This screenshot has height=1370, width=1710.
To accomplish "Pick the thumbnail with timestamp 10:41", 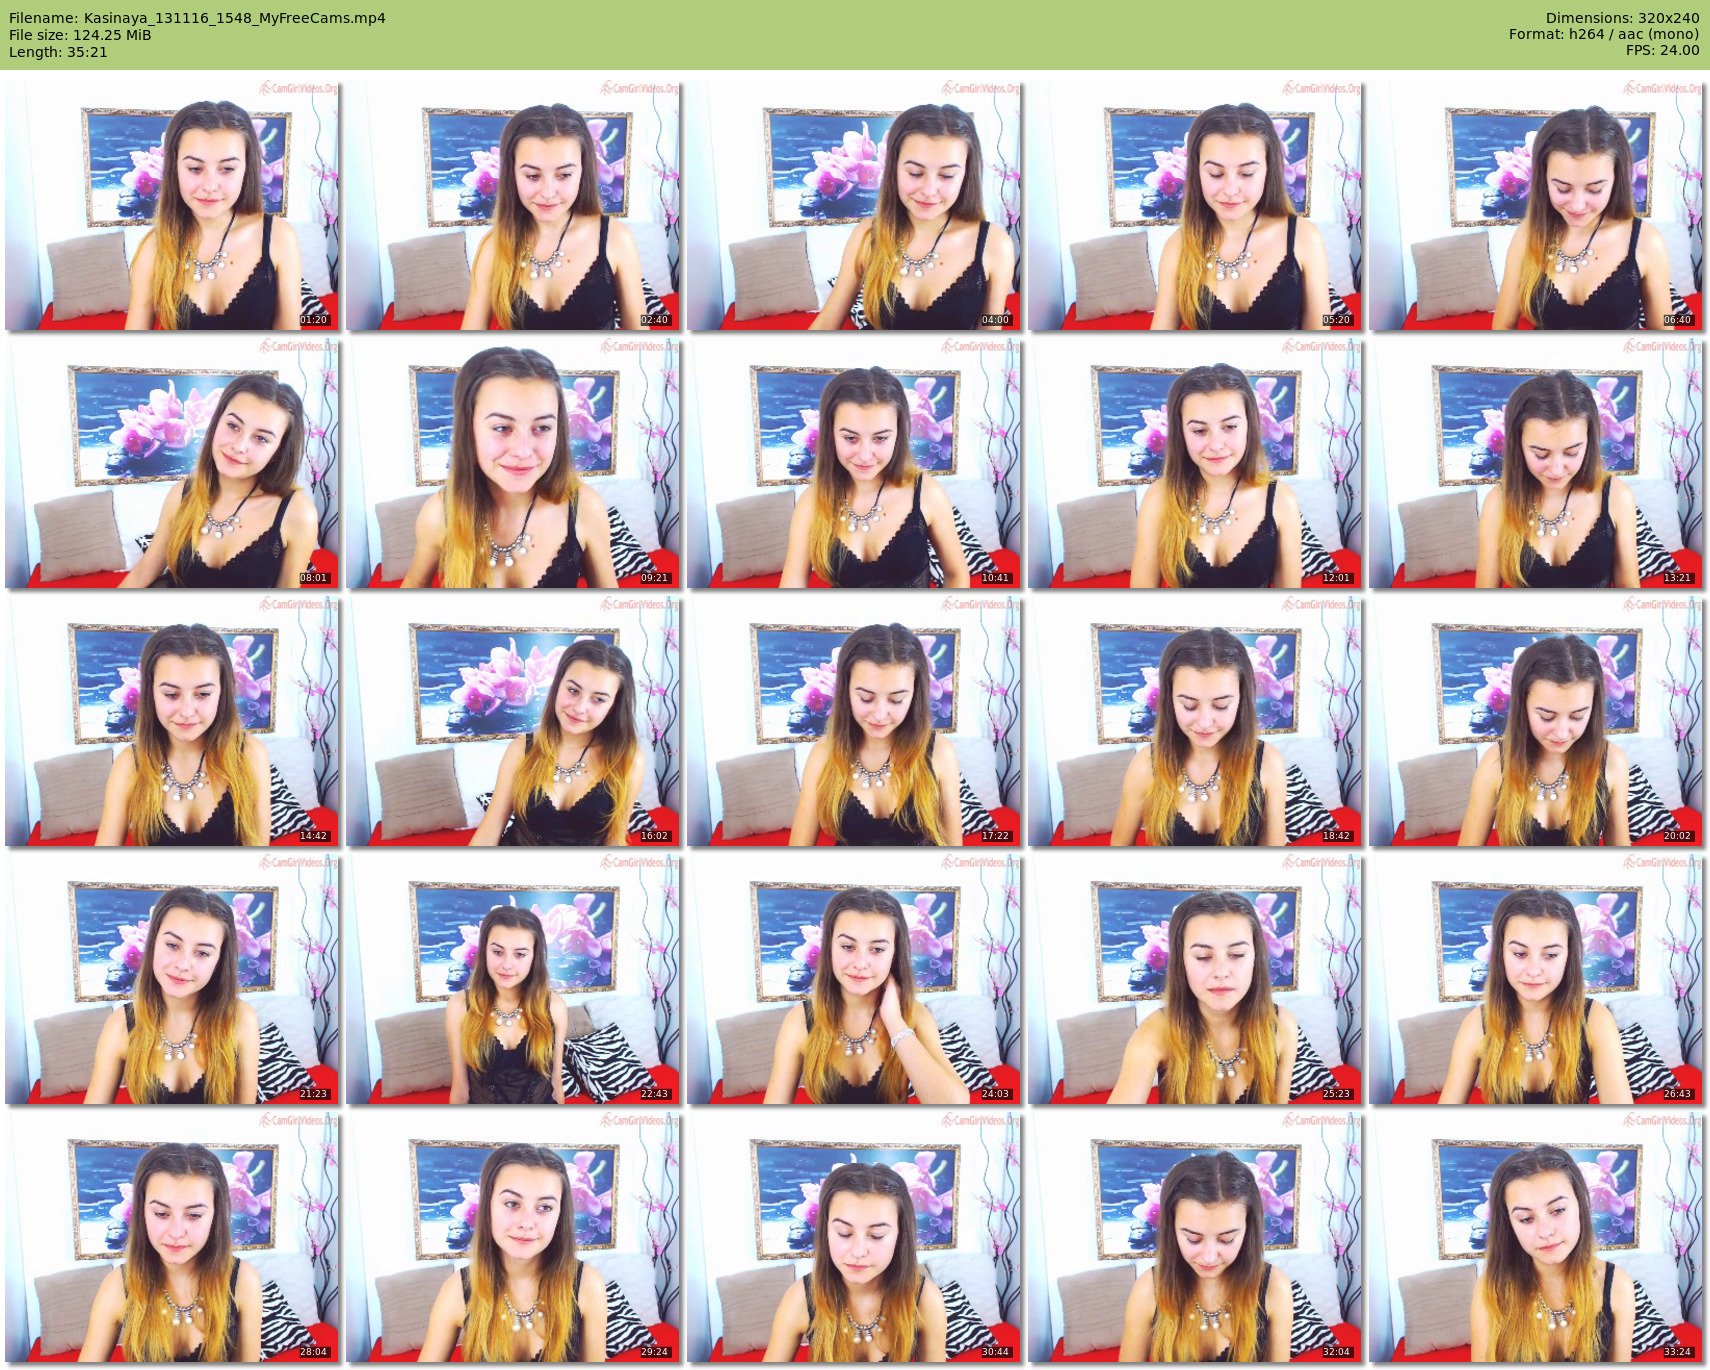I will pos(854,463).
